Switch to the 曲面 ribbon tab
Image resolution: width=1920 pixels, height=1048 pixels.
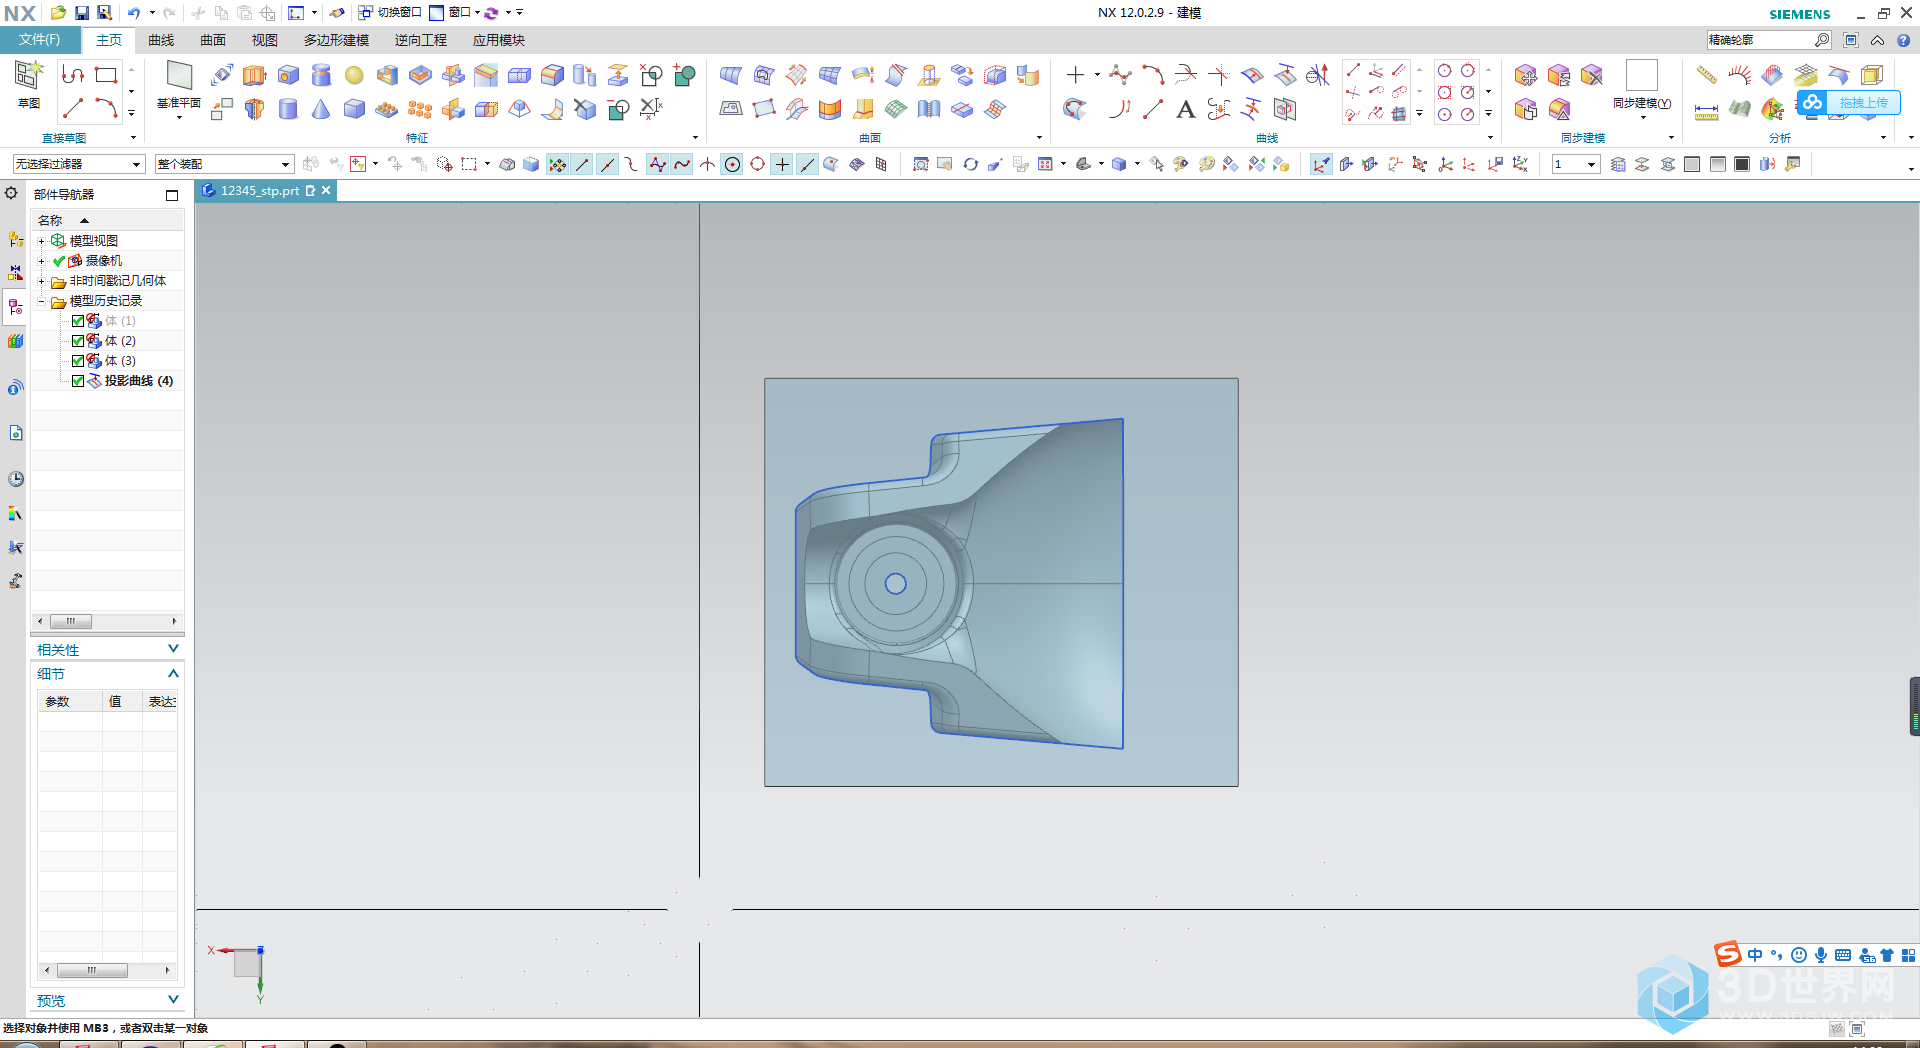pos(213,40)
